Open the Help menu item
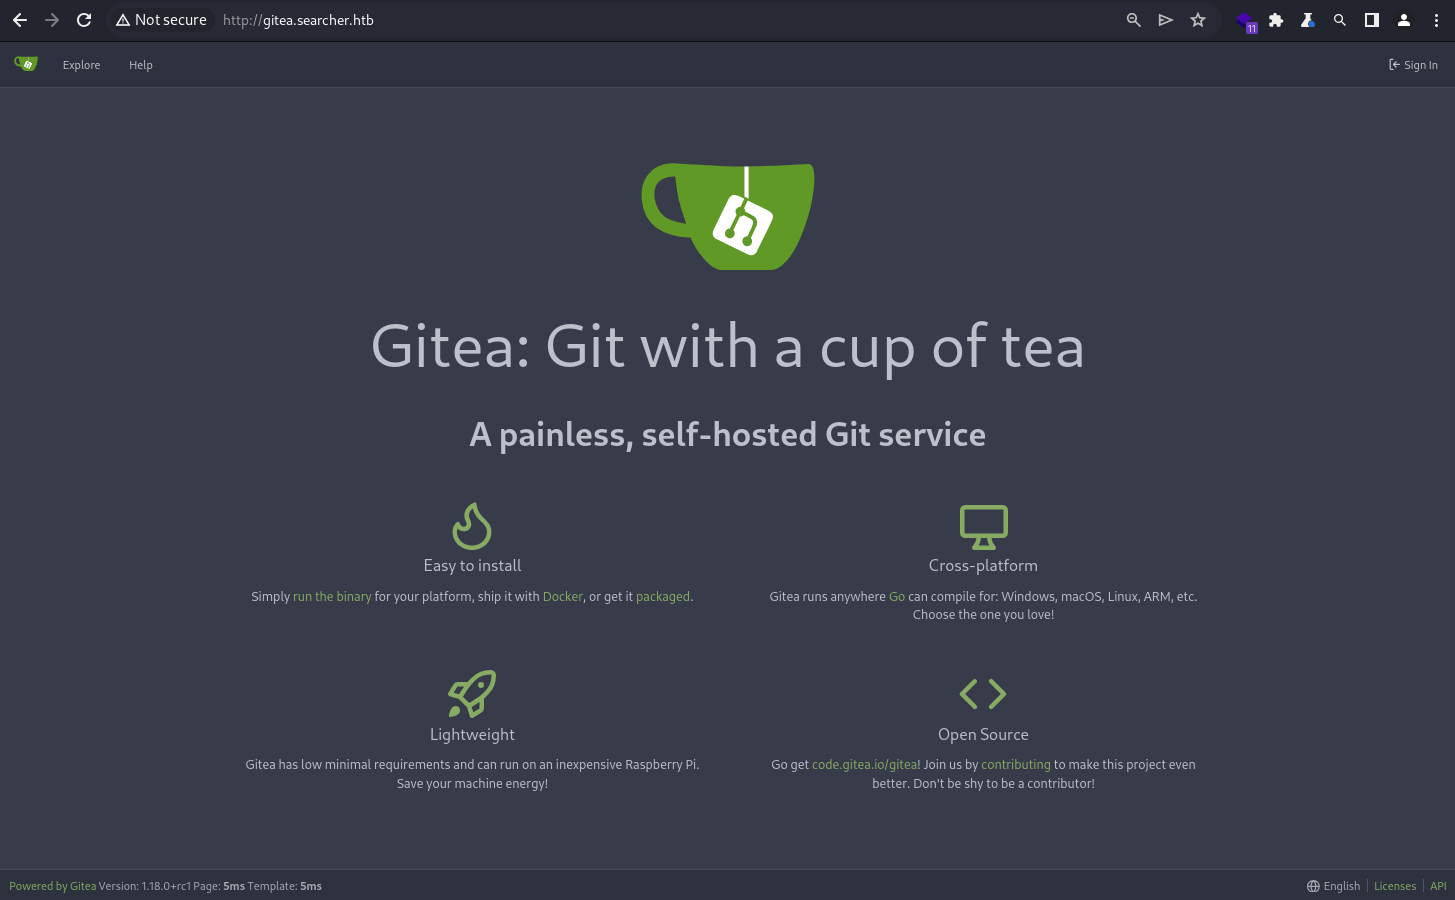The width and height of the screenshot is (1455, 900). coord(141,65)
